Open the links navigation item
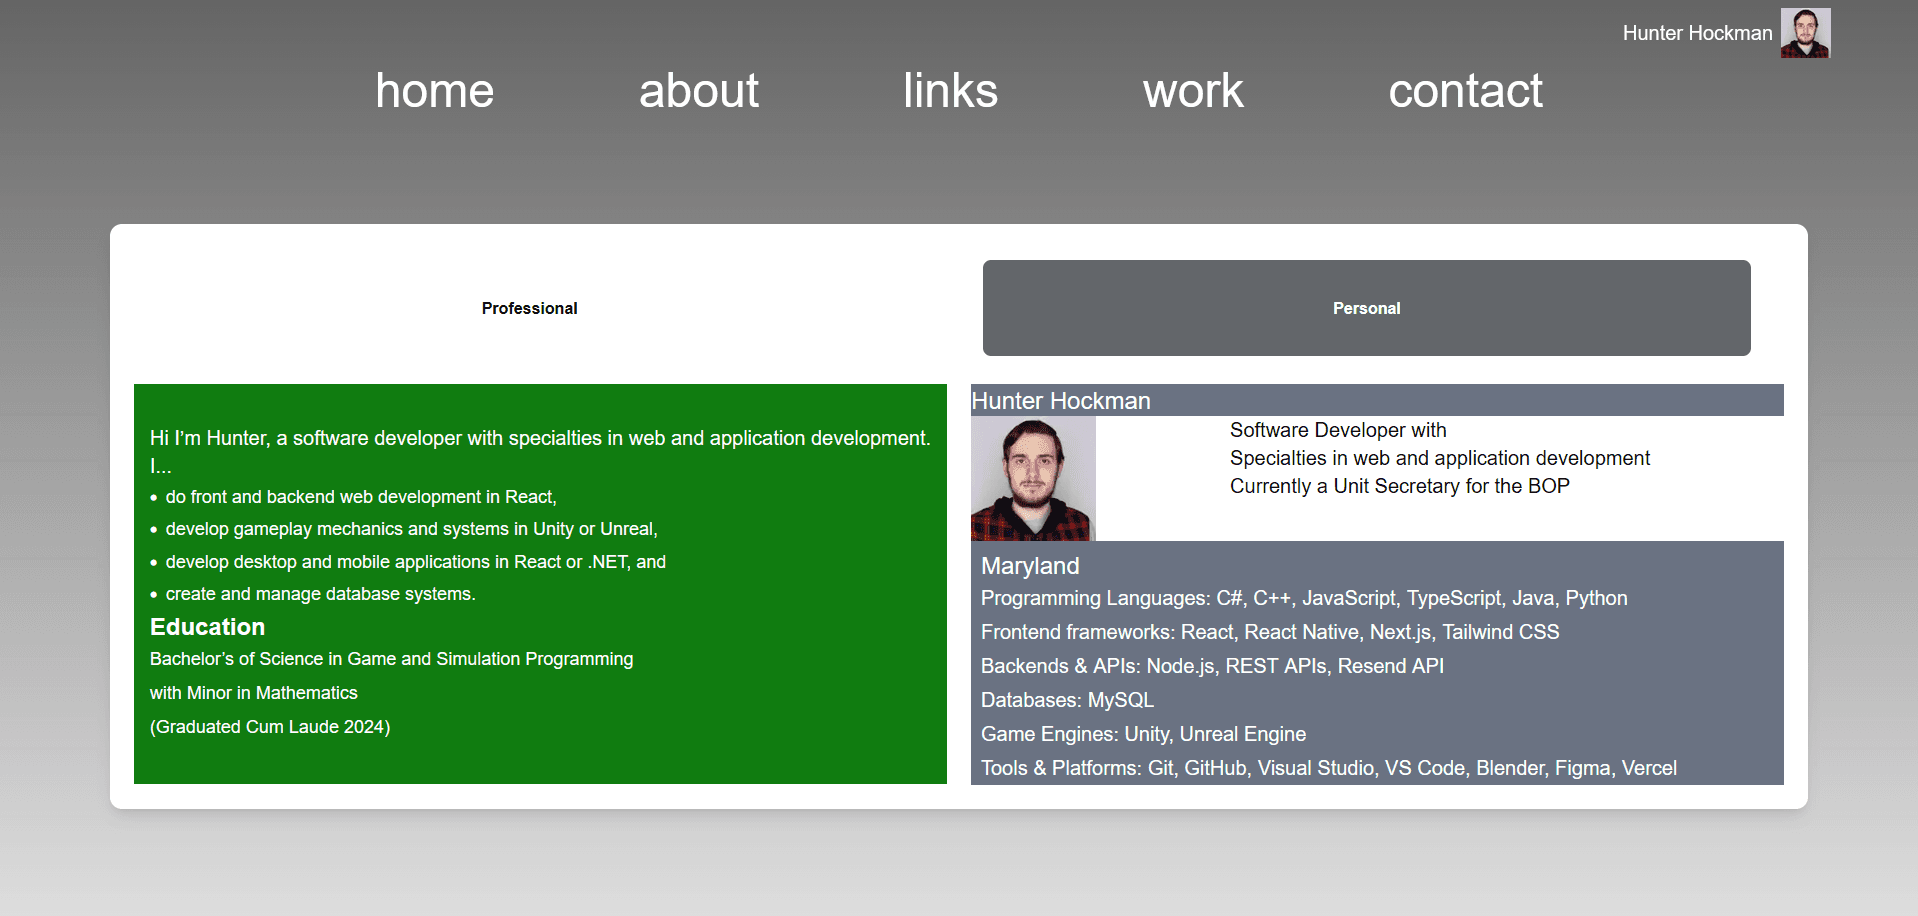 pyautogui.click(x=950, y=91)
